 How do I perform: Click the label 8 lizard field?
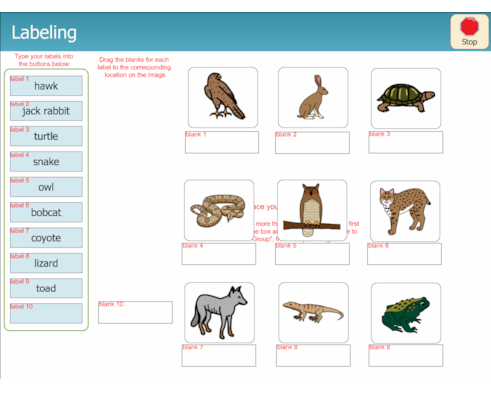[x=46, y=263]
